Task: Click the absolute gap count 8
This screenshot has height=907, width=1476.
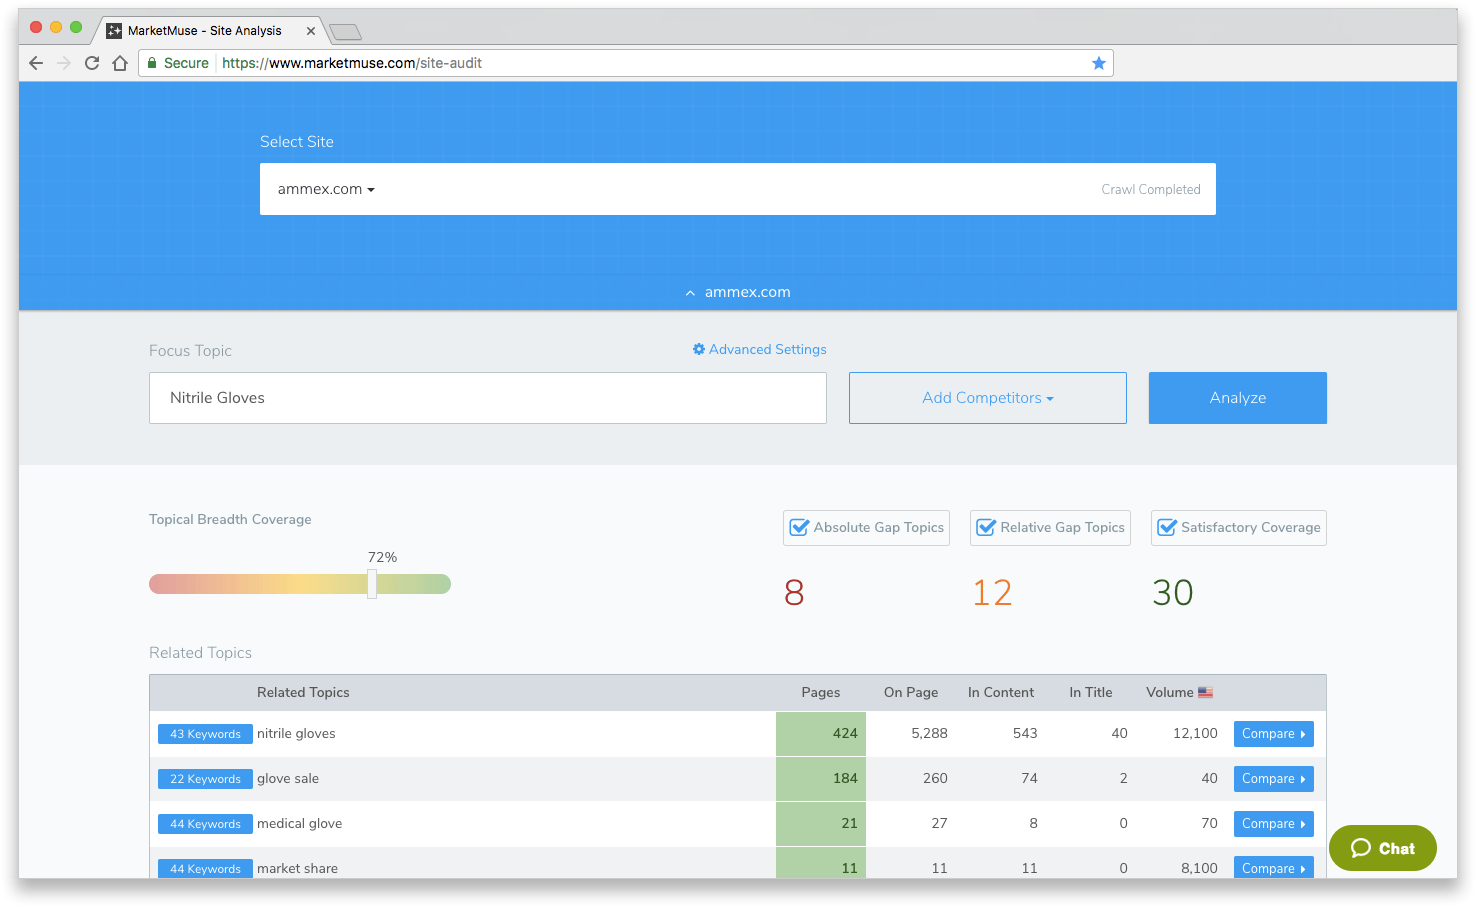Action: coord(794,593)
